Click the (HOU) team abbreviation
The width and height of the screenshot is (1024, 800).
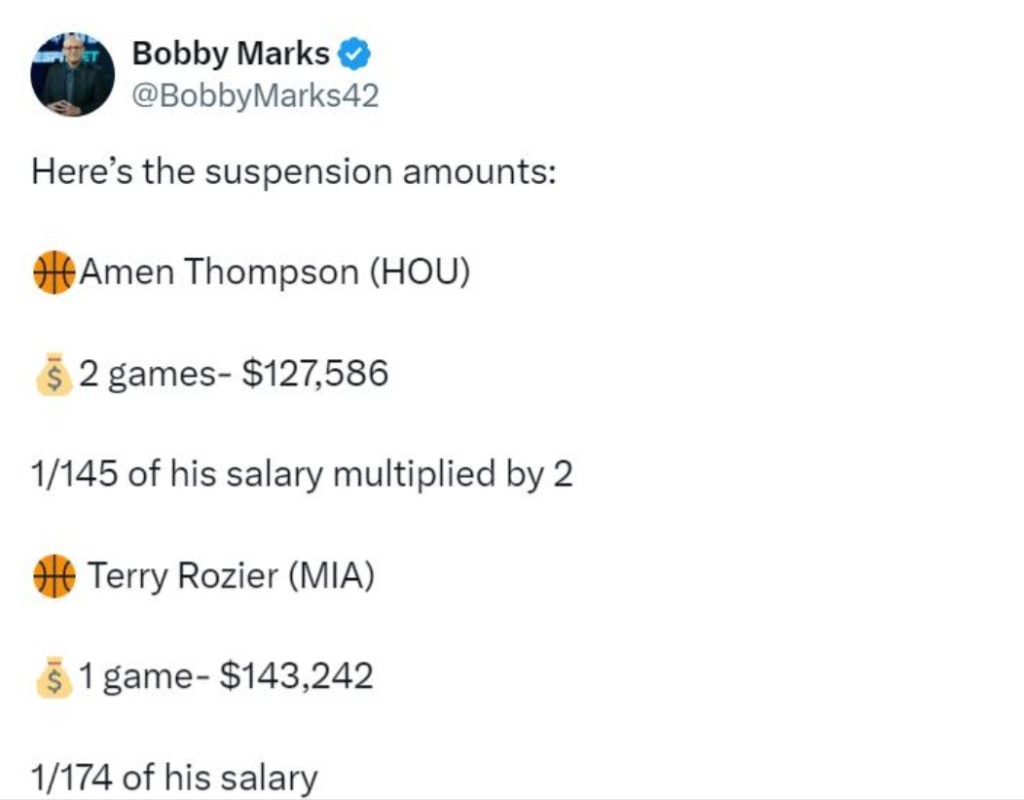(x=420, y=272)
